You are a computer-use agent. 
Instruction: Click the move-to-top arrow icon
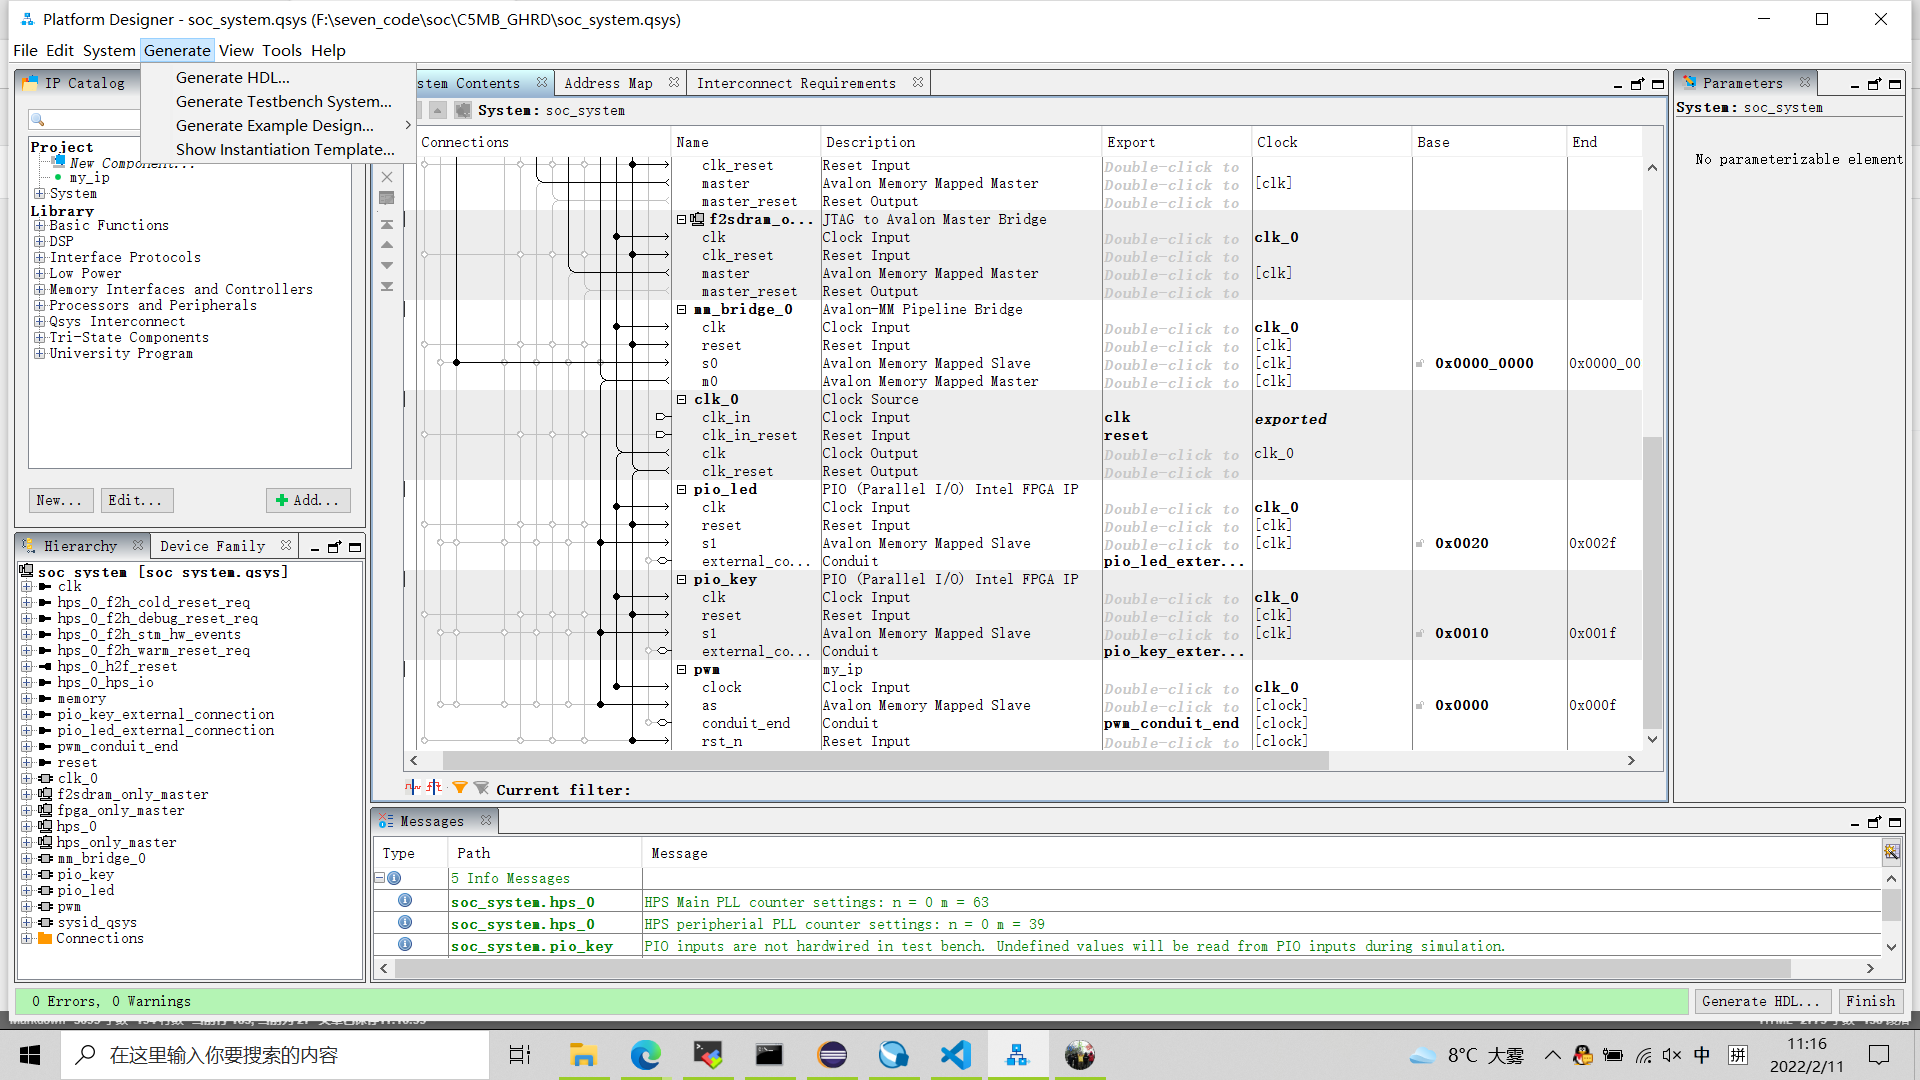pyautogui.click(x=387, y=225)
